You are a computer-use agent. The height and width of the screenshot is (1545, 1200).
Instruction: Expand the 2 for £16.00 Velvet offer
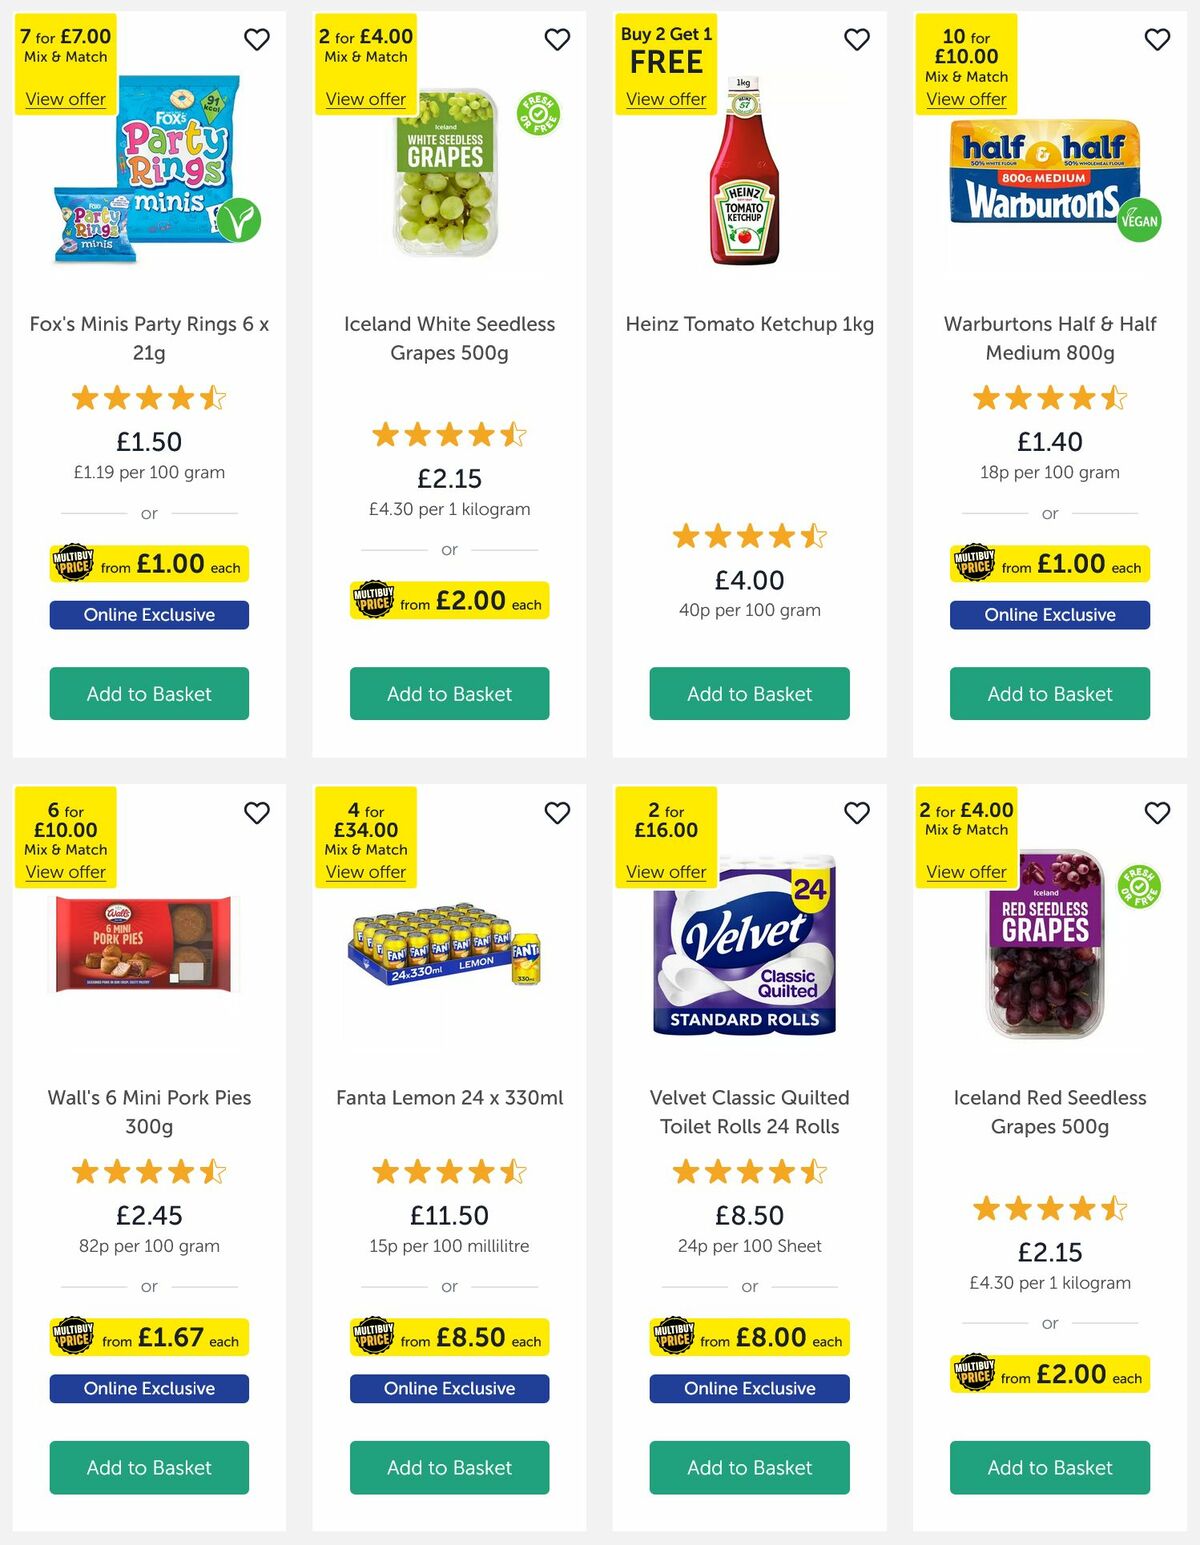(665, 871)
